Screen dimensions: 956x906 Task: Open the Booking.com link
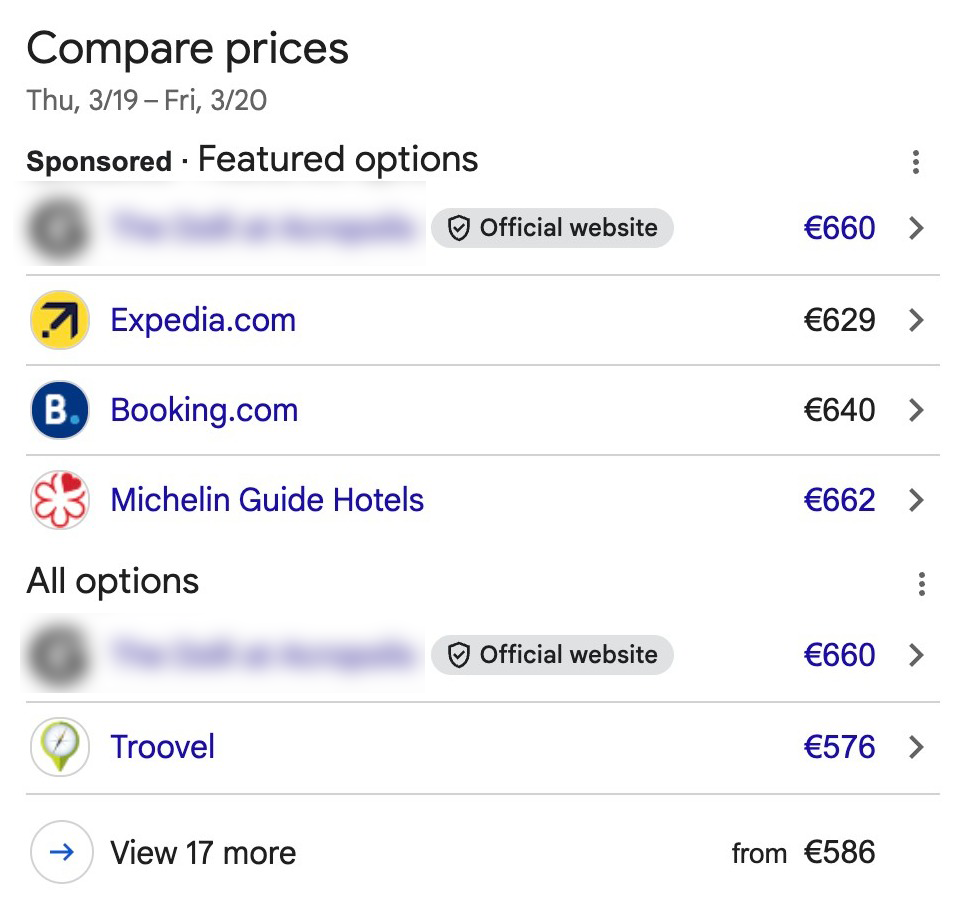click(204, 410)
